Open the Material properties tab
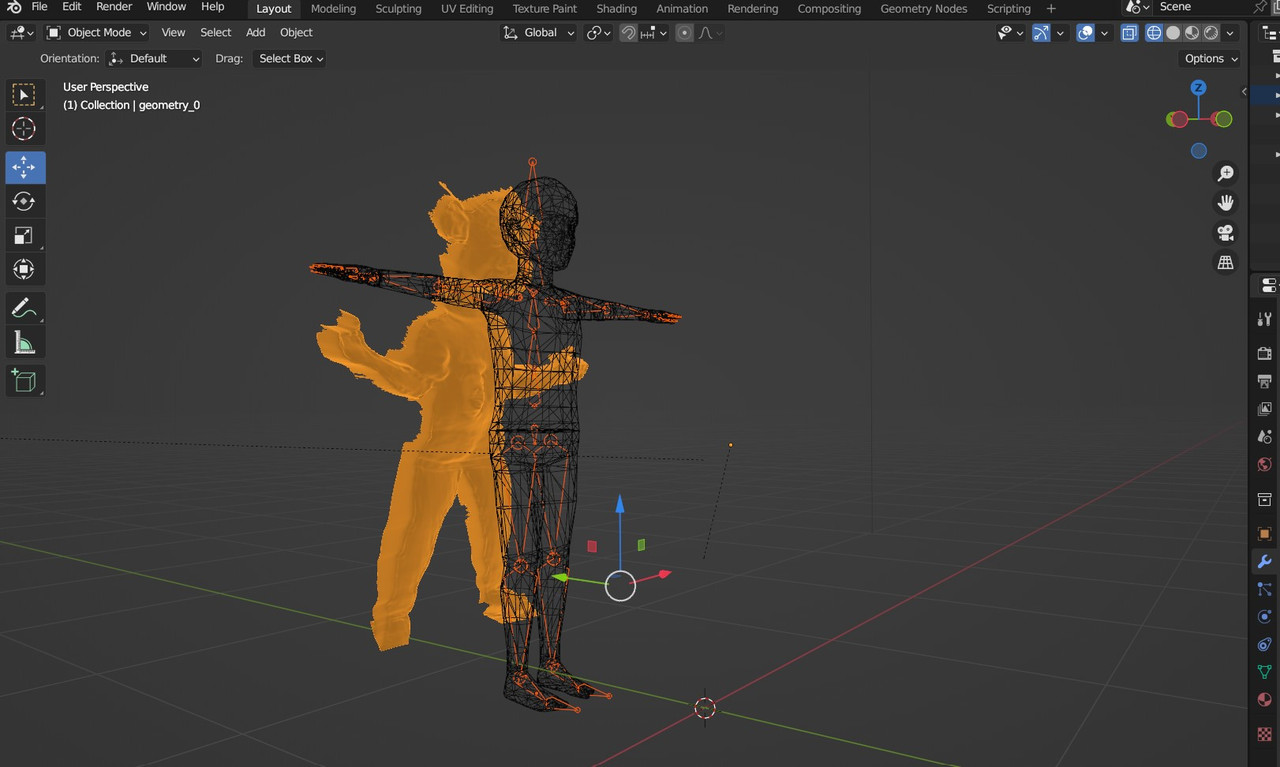The height and width of the screenshot is (767, 1280). (1265, 700)
